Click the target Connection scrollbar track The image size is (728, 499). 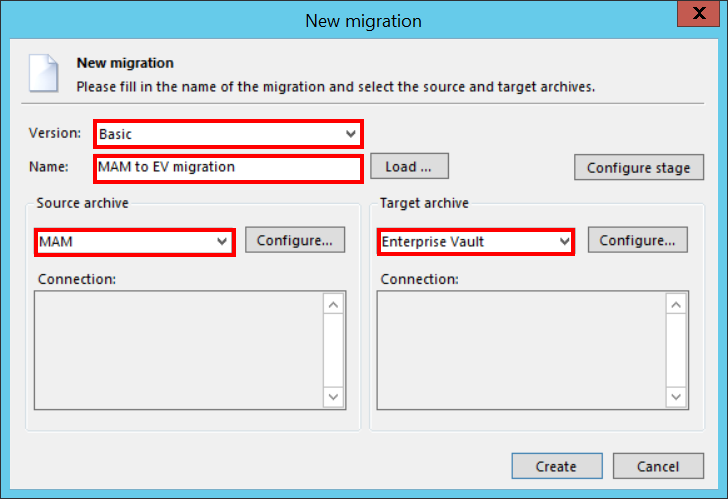click(x=677, y=350)
